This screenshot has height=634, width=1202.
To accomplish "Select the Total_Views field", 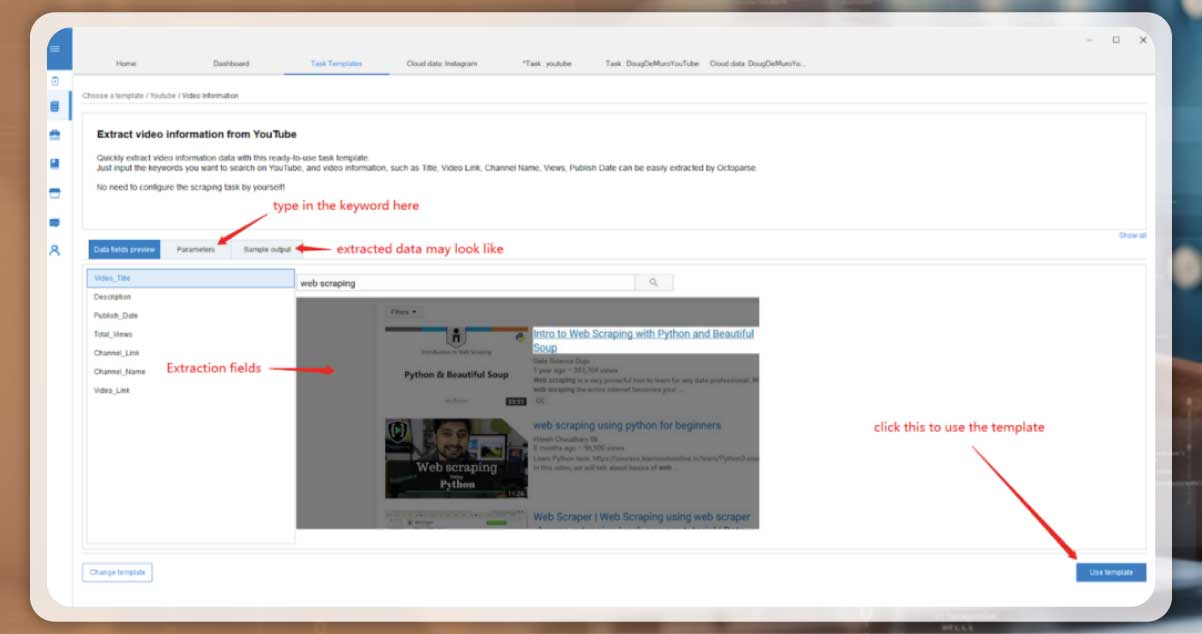I will 191,334.
